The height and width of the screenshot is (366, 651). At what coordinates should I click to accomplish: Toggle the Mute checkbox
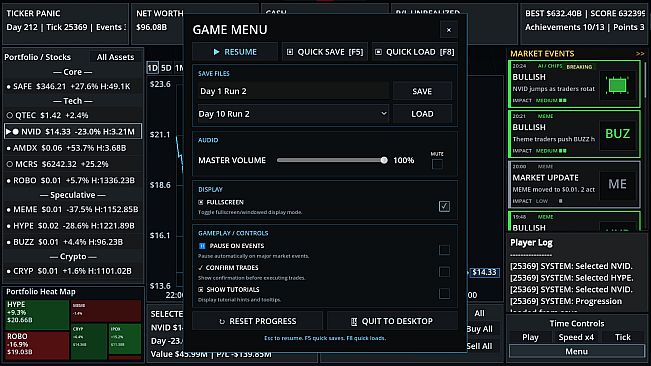pos(437,164)
